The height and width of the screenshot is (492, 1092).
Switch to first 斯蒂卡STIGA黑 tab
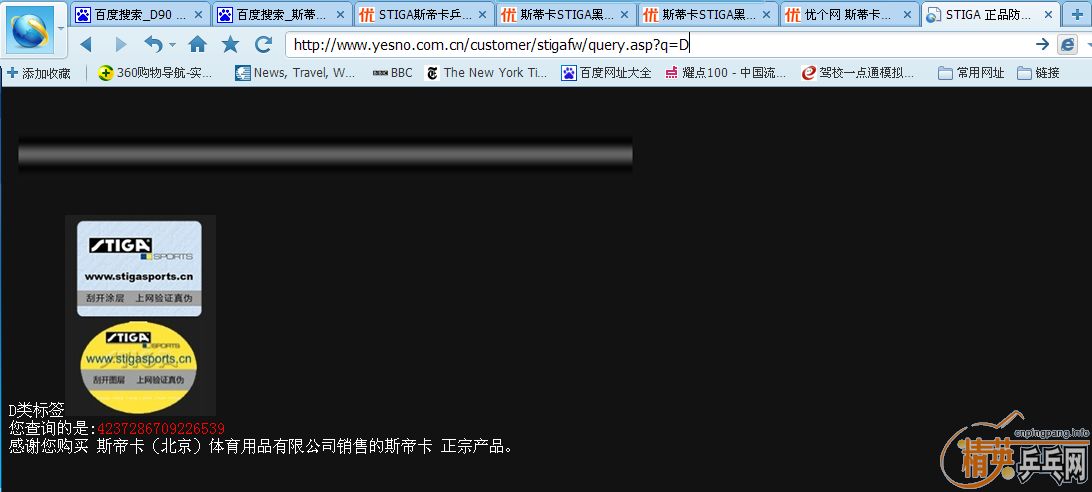[x=566, y=15]
